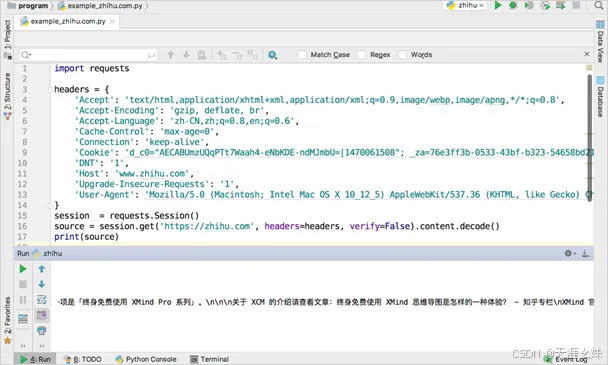Enable the Regex checkbox
The height and width of the screenshot is (365, 608).
(361, 55)
